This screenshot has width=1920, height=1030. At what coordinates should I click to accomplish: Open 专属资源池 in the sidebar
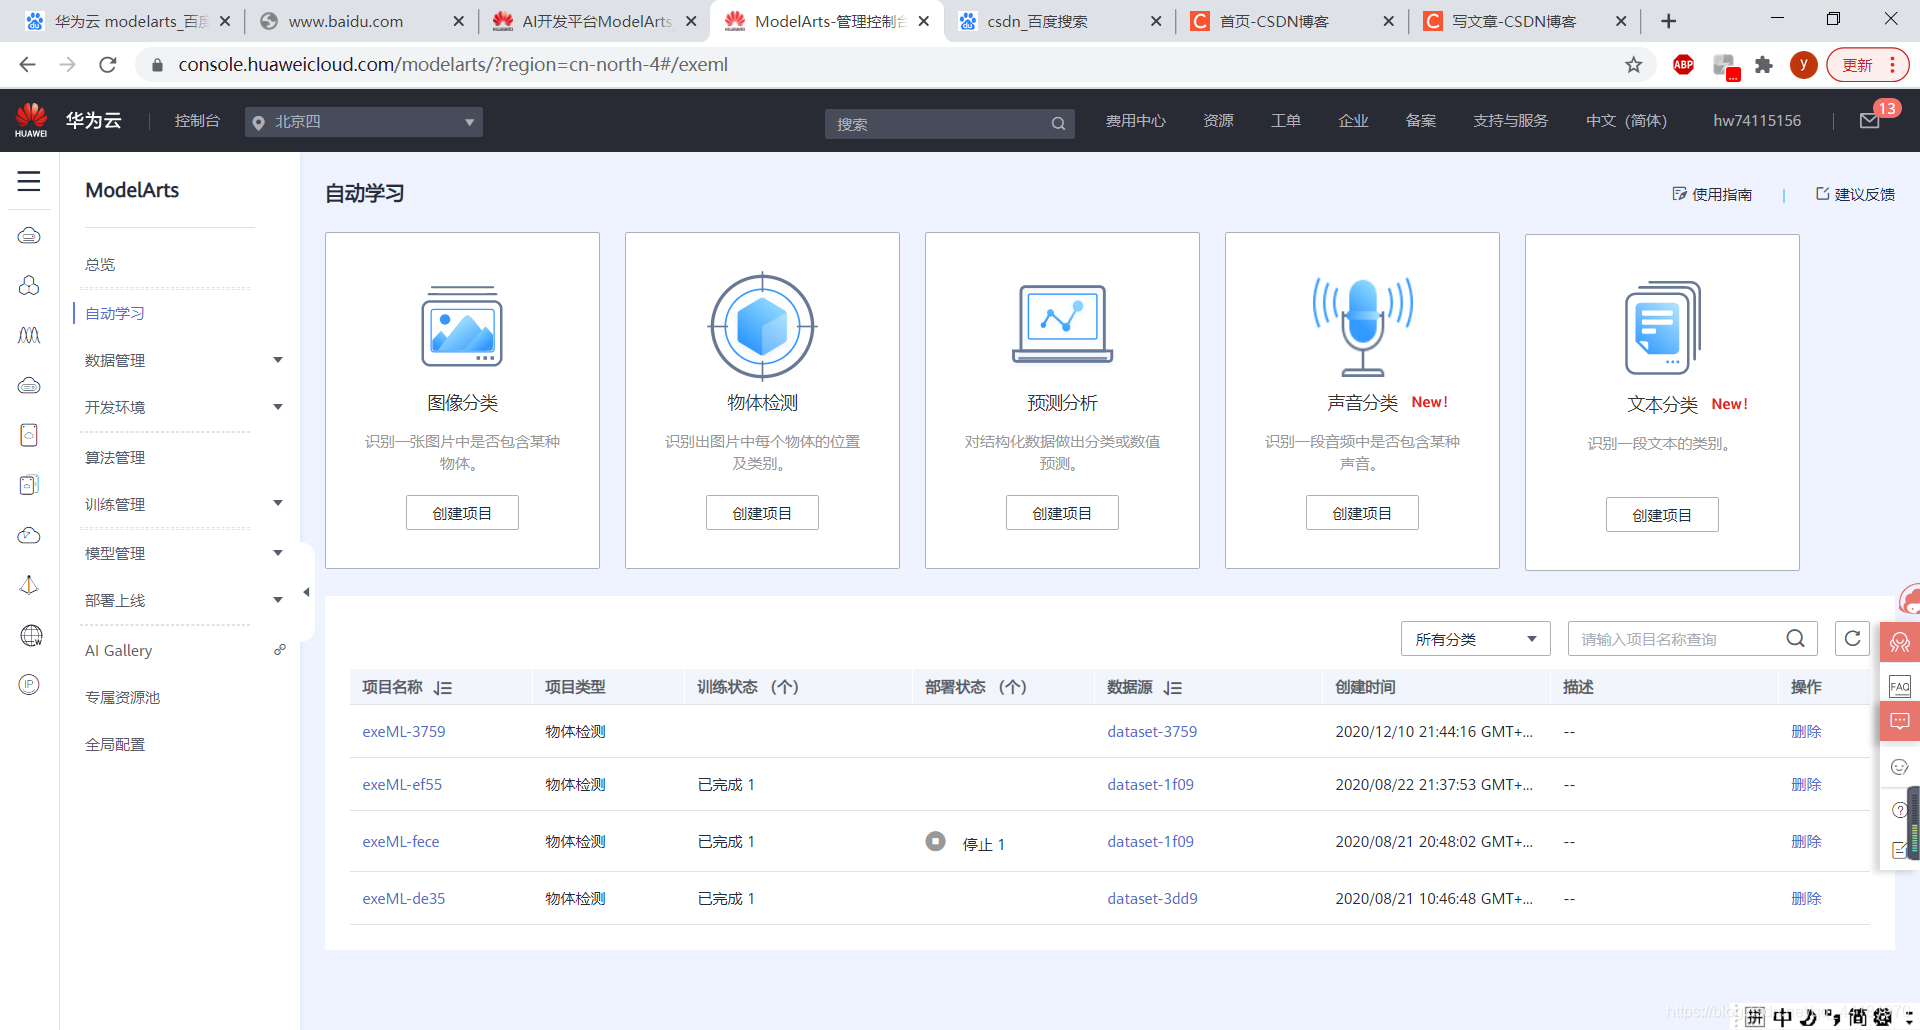[x=122, y=697]
